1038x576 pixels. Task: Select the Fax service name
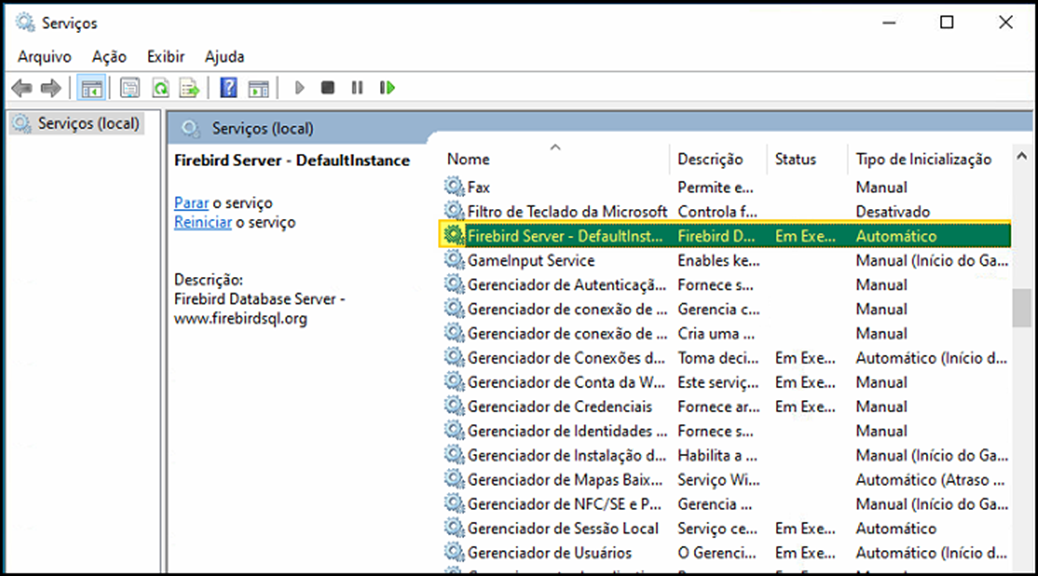(479, 187)
